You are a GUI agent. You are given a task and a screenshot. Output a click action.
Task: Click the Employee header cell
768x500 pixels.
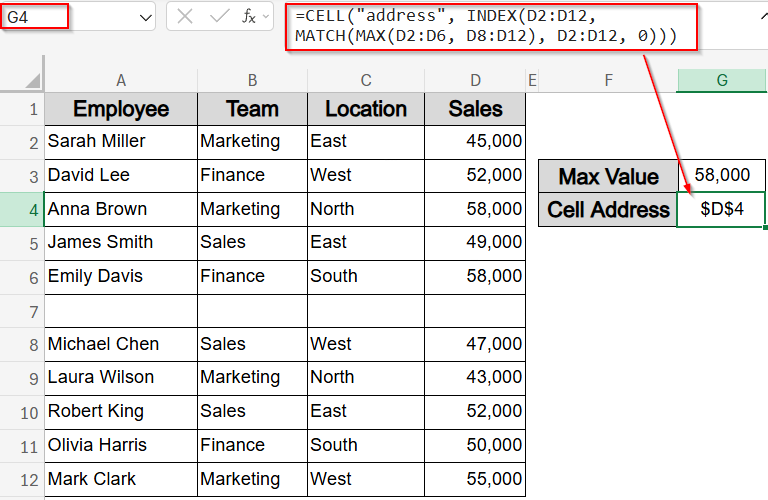[121, 109]
